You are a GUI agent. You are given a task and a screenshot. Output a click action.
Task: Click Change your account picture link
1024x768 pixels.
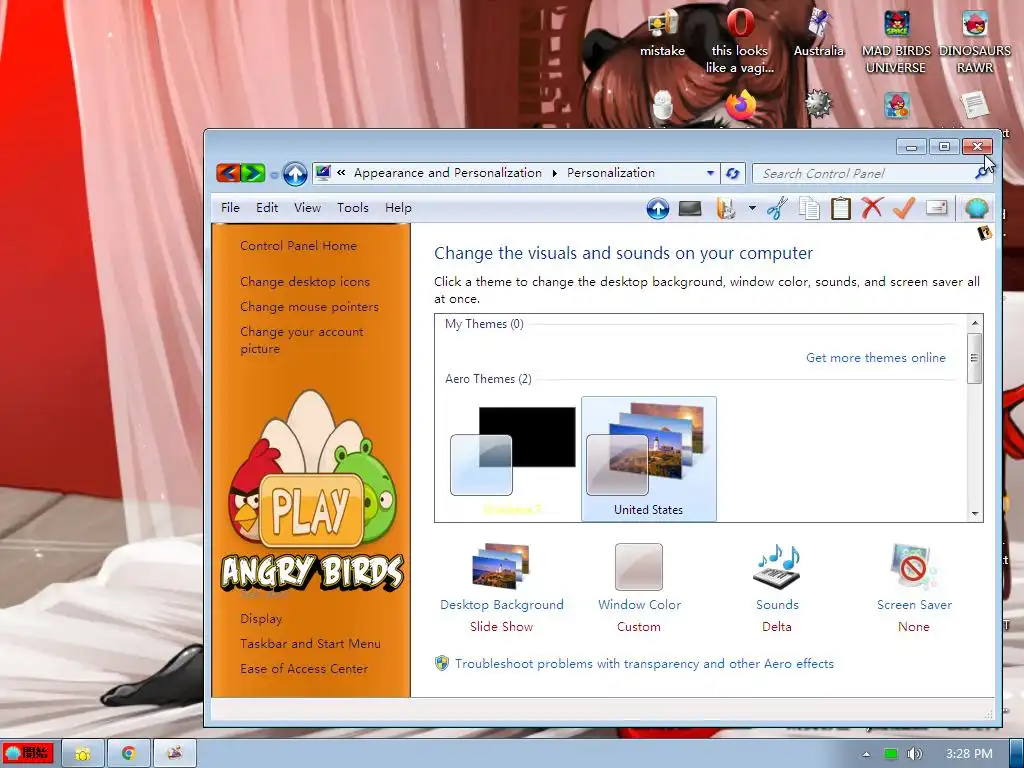click(x=302, y=340)
